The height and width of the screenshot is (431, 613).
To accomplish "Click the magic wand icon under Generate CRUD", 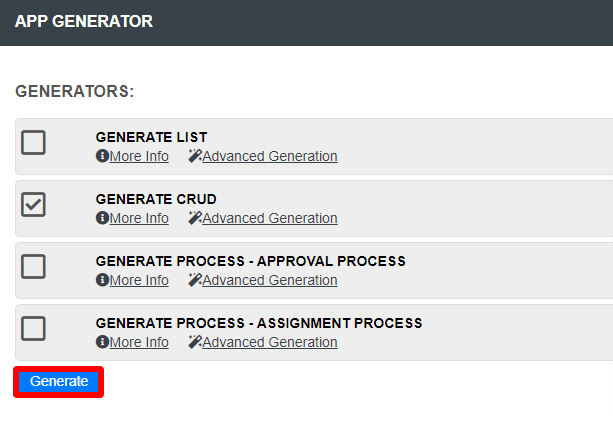I will click(195, 218).
